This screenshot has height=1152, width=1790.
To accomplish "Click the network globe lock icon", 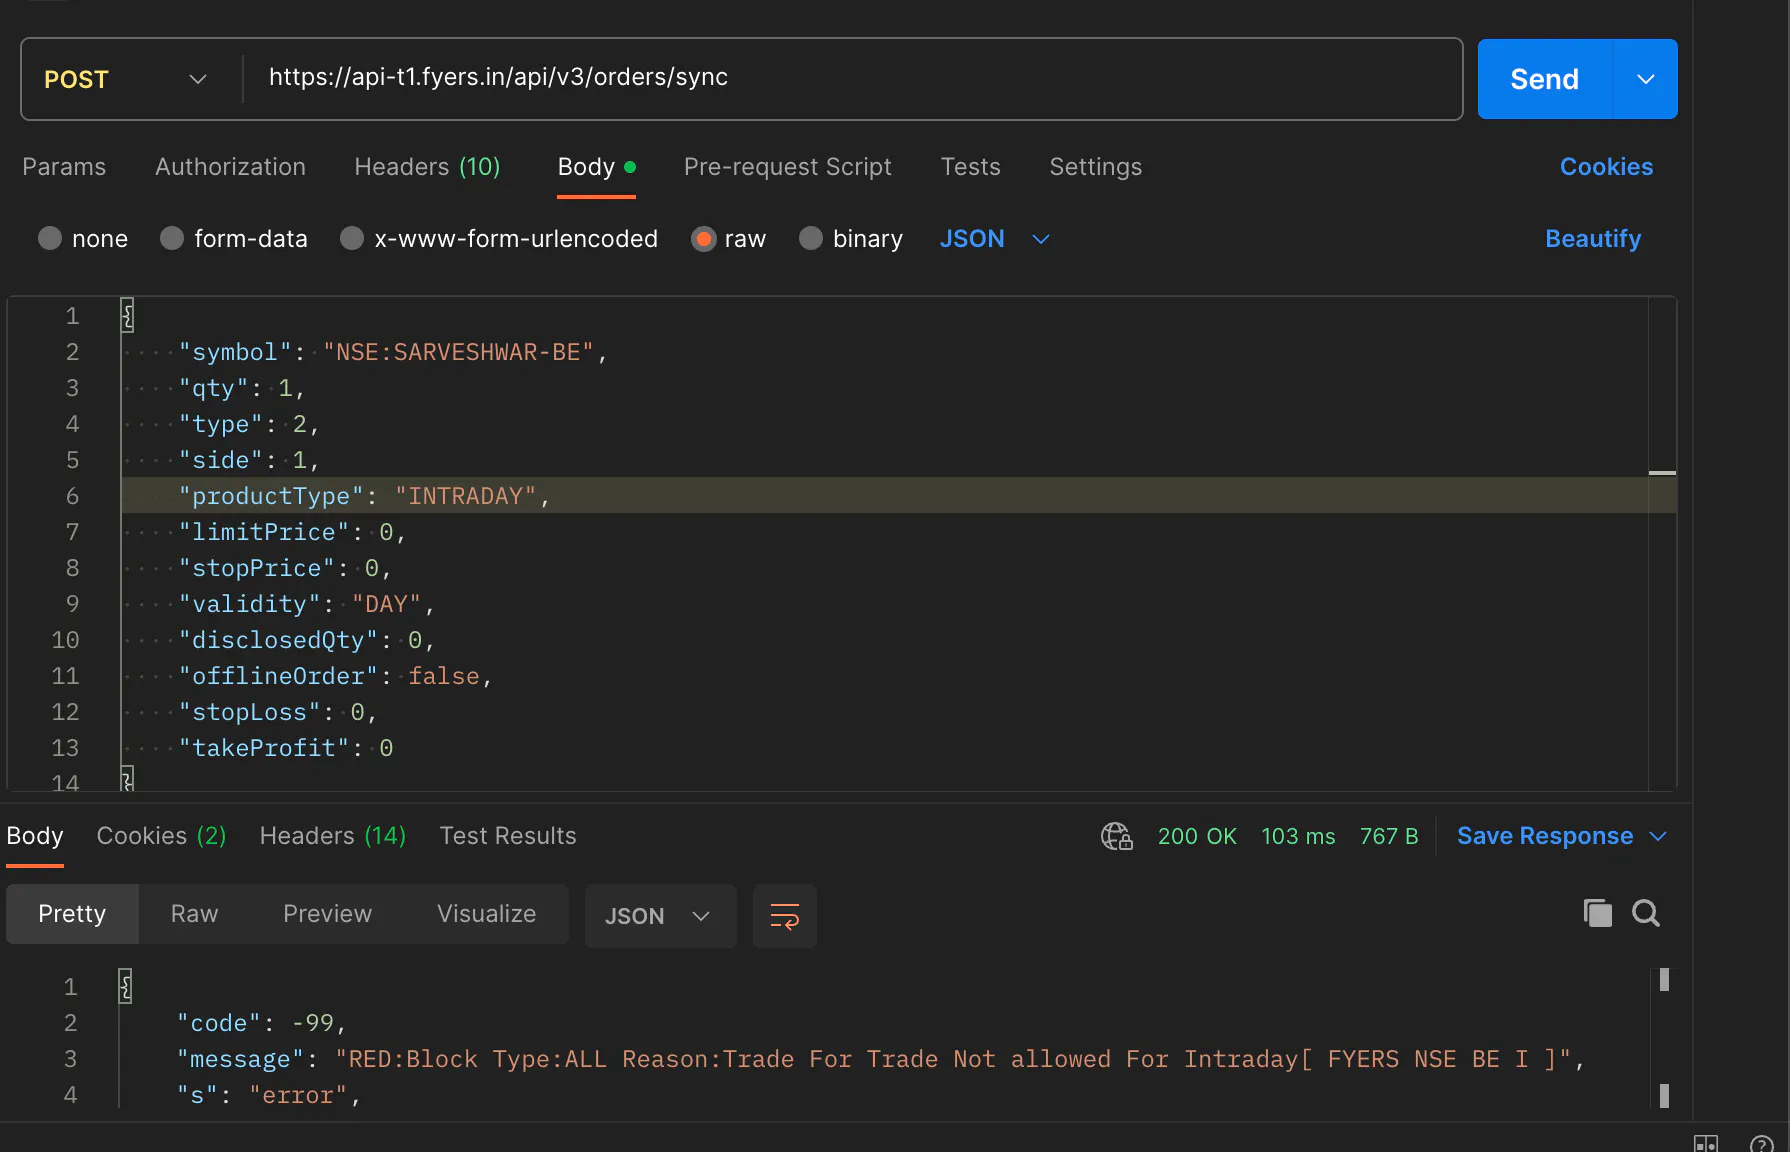I will pos(1116,836).
